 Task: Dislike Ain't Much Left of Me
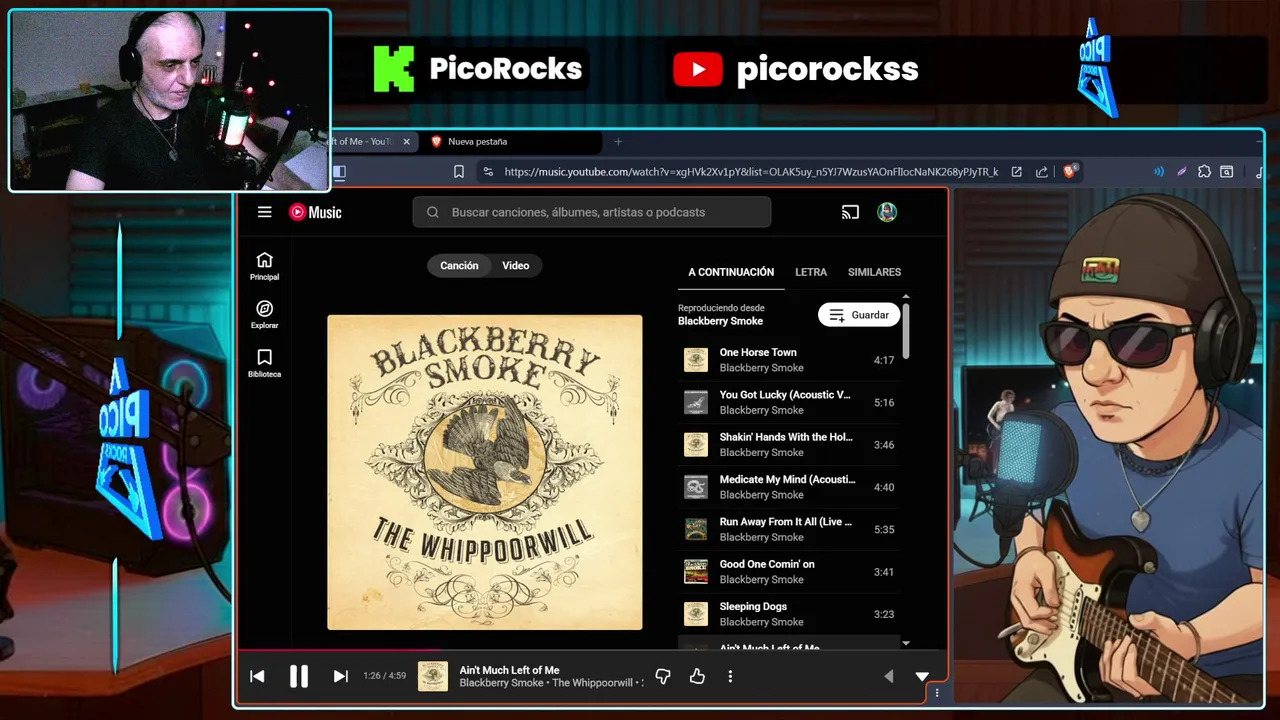pyautogui.click(x=662, y=677)
